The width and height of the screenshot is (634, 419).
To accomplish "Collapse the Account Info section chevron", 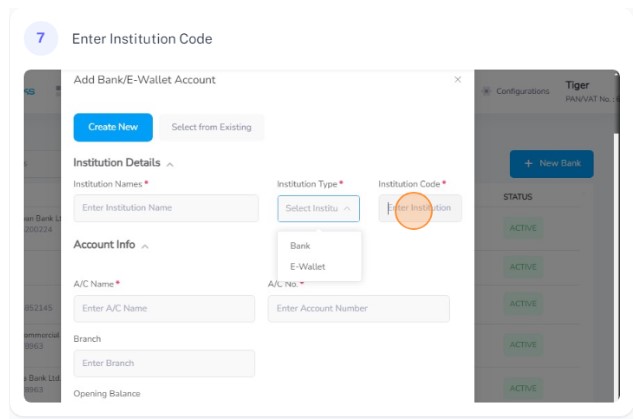I will tap(145, 246).
